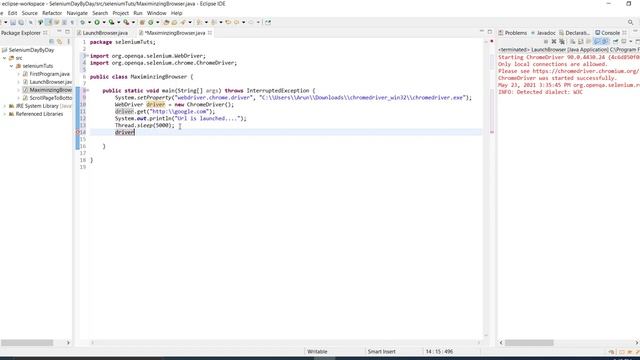This screenshot has width=640, height=360.
Task: Close the MaximinzingBrowser.java editor tab
Action: point(210,33)
